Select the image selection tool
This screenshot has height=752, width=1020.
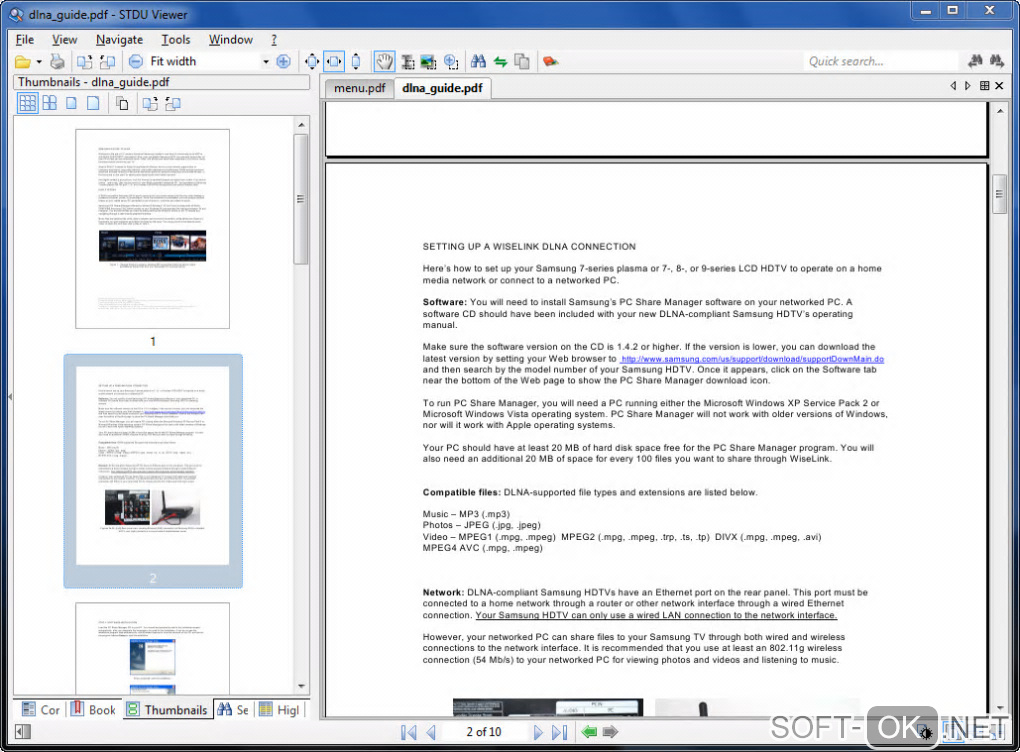pos(429,62)
